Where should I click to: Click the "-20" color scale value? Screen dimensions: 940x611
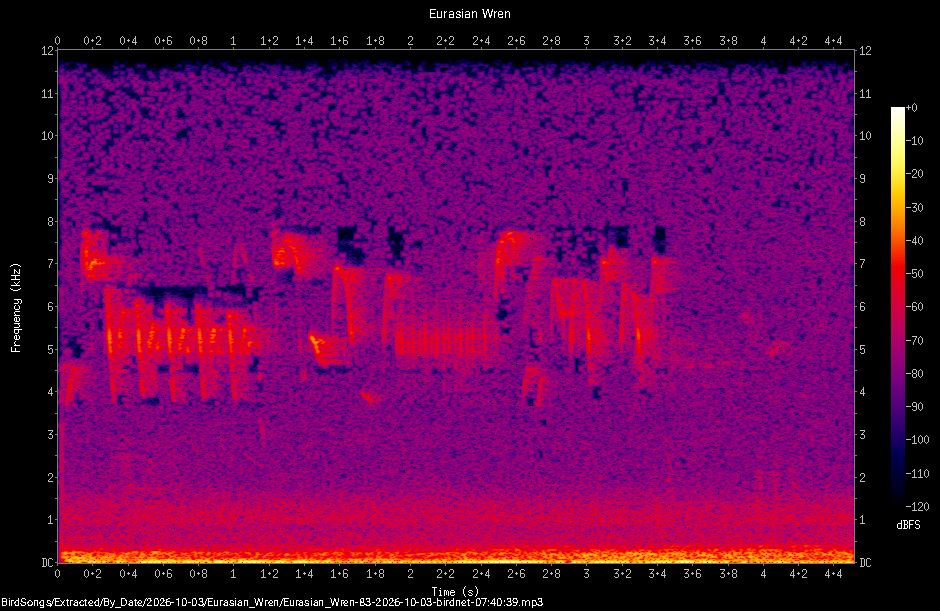[x=914, y=174]
